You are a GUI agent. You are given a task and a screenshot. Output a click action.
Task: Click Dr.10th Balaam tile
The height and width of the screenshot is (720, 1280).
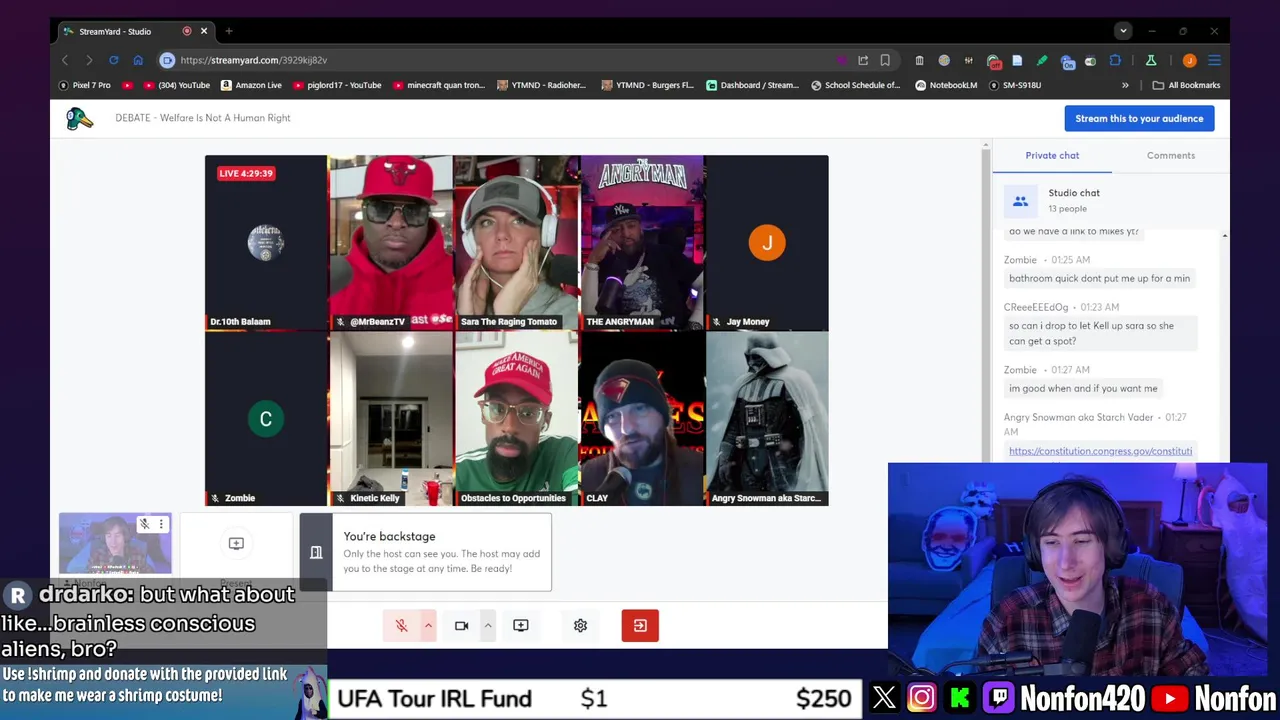(x=266, y=242)
